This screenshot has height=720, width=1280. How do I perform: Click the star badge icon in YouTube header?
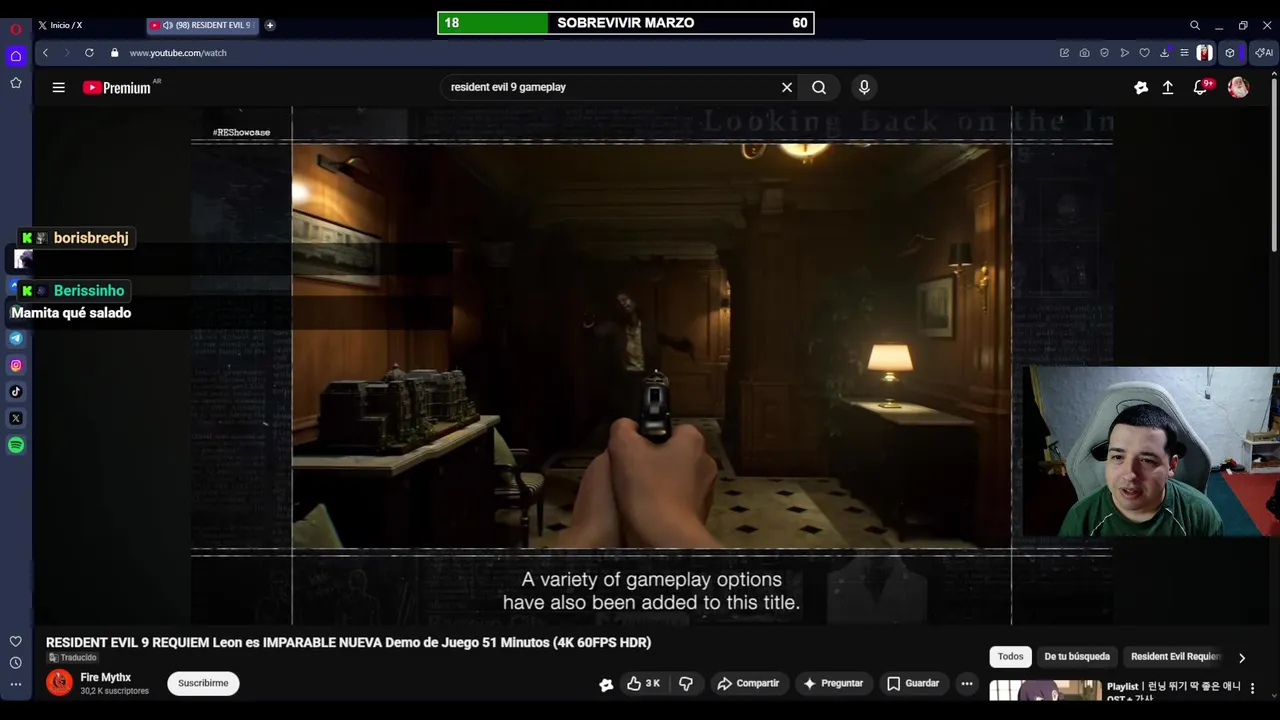point(1141,88)
